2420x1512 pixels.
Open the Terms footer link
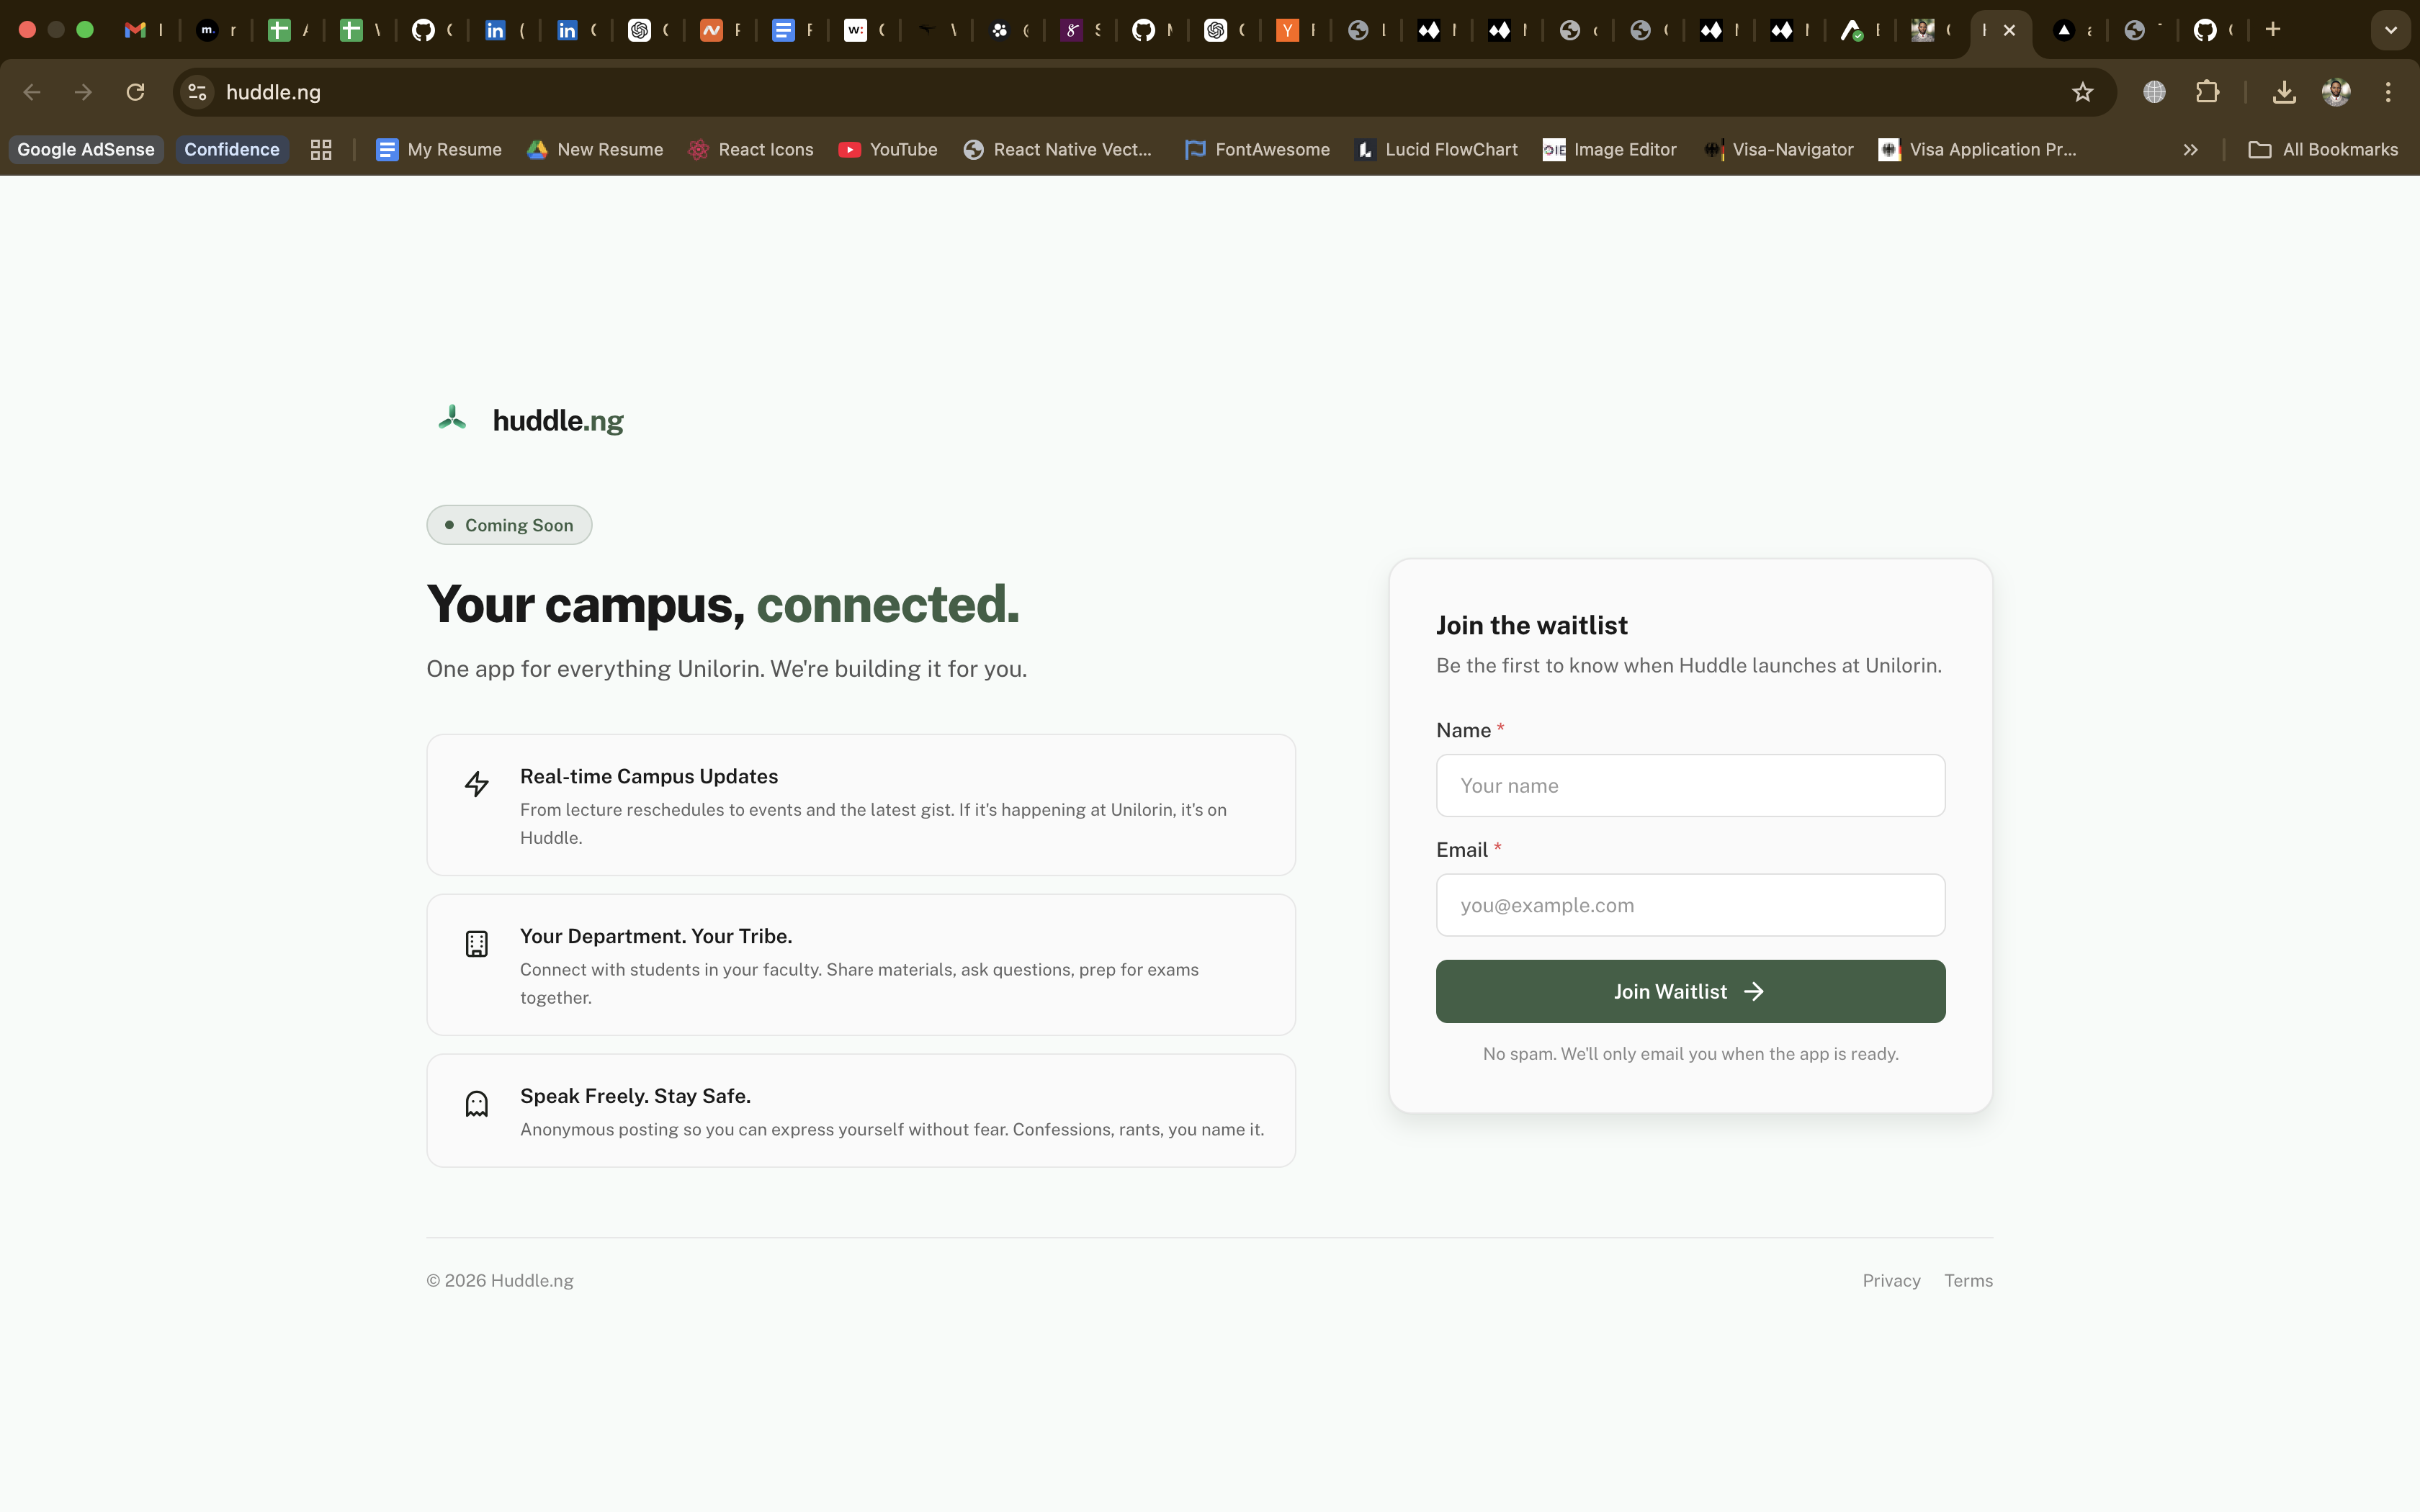[1968, 1281]
